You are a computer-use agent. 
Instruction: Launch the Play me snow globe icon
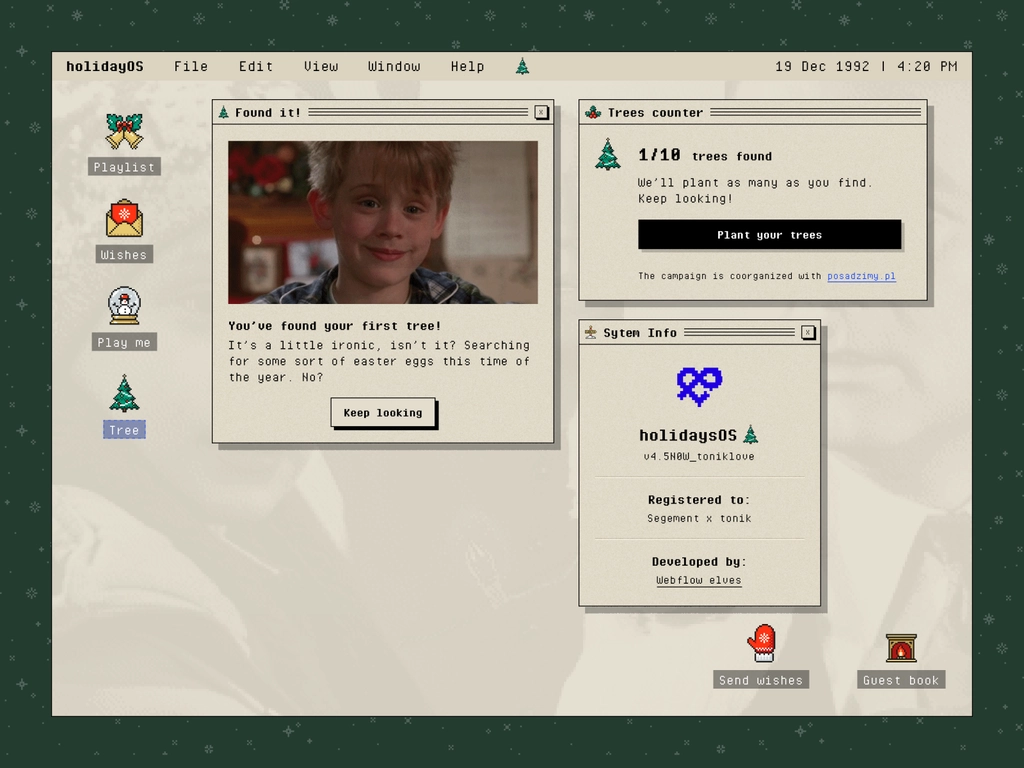[124, 306]
